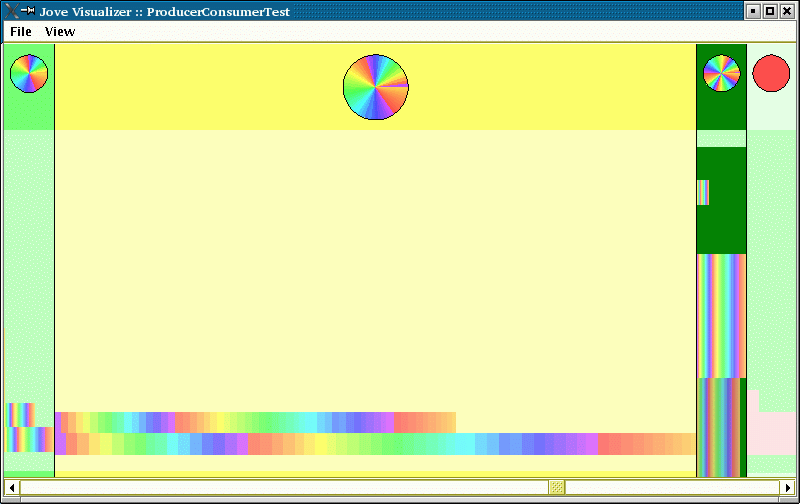Open the View menu
The image size is (800, 504).
pos(60,32)
